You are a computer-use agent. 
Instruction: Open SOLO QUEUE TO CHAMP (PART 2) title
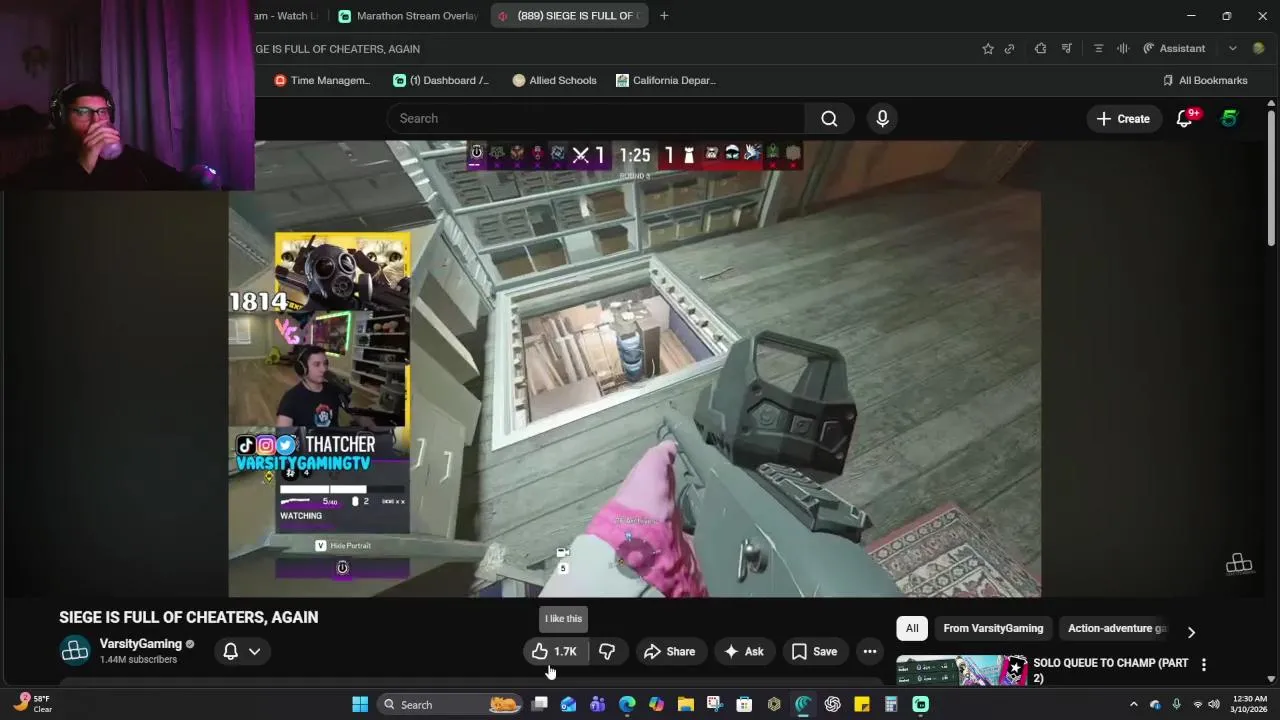coord(1111,670)
